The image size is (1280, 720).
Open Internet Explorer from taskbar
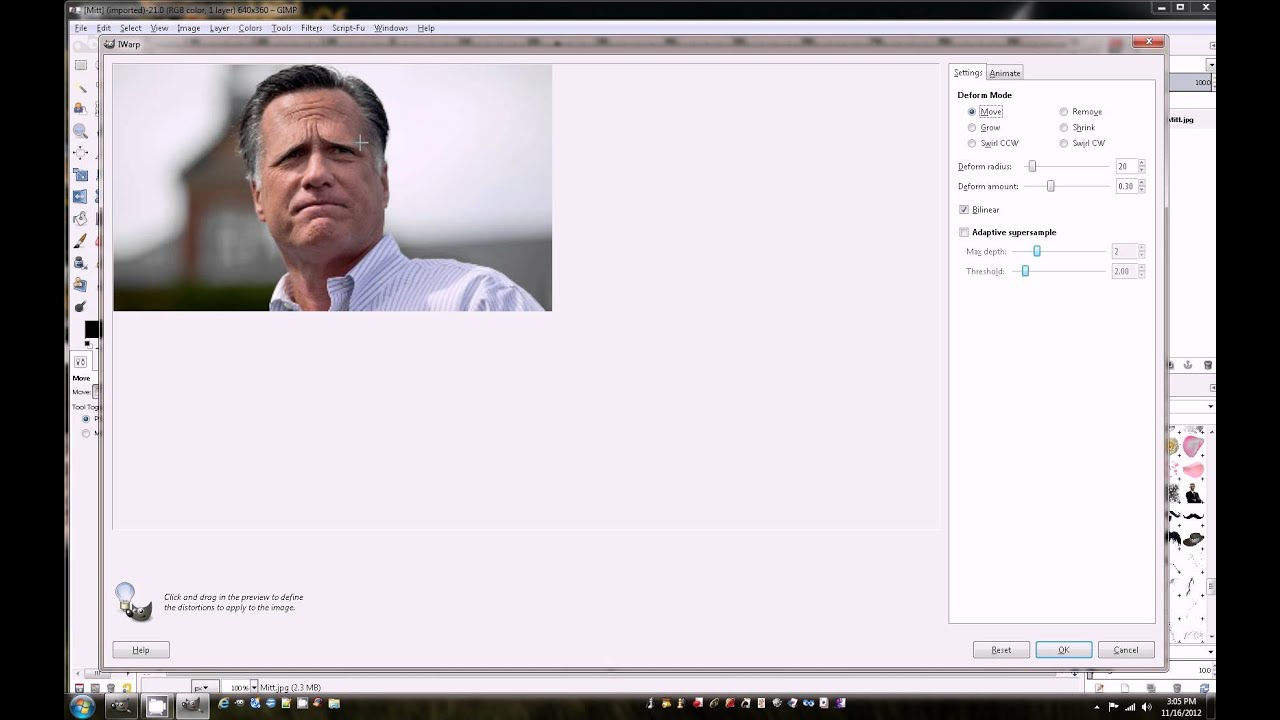click(223, 704)
